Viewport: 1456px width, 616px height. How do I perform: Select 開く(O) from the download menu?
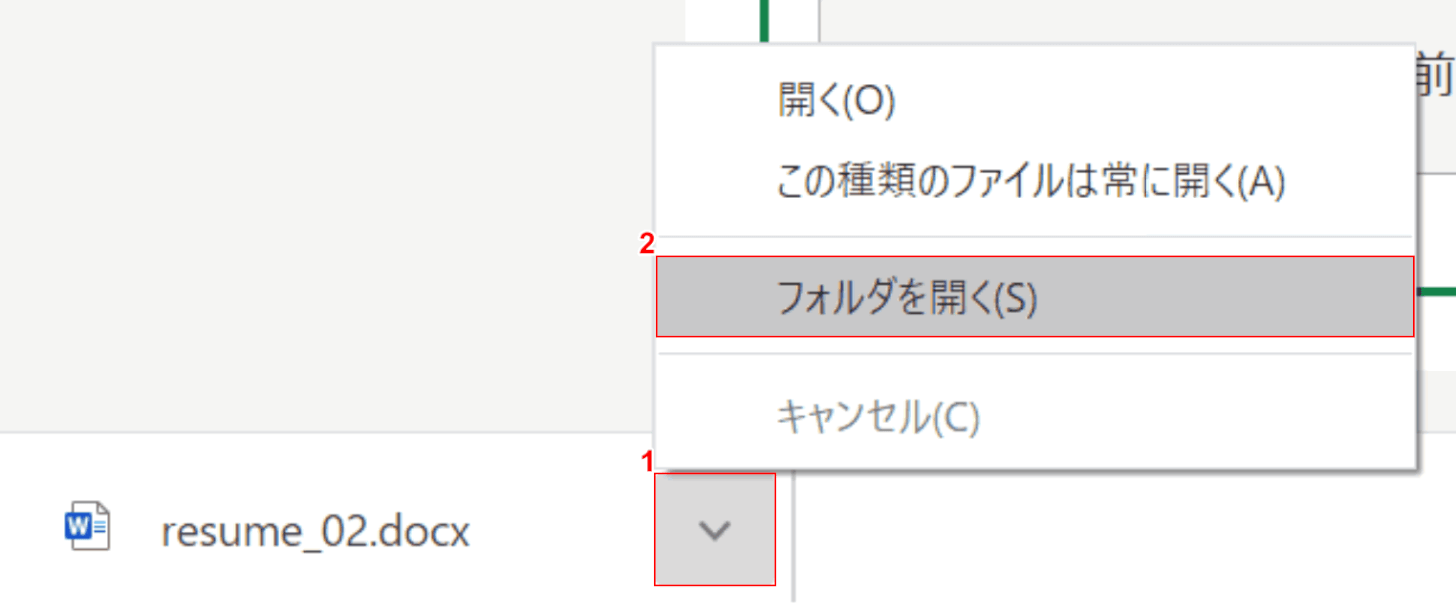coord(836,101)
